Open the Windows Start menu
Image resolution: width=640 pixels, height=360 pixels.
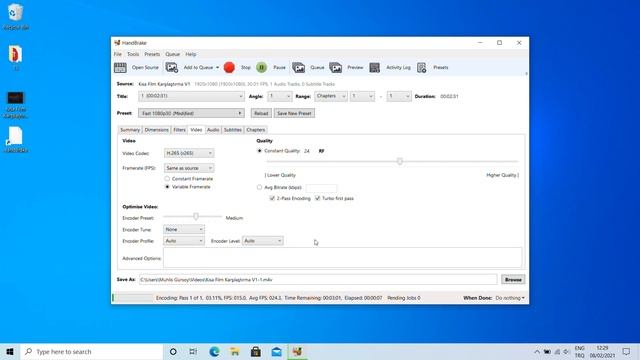coord(10,351)
